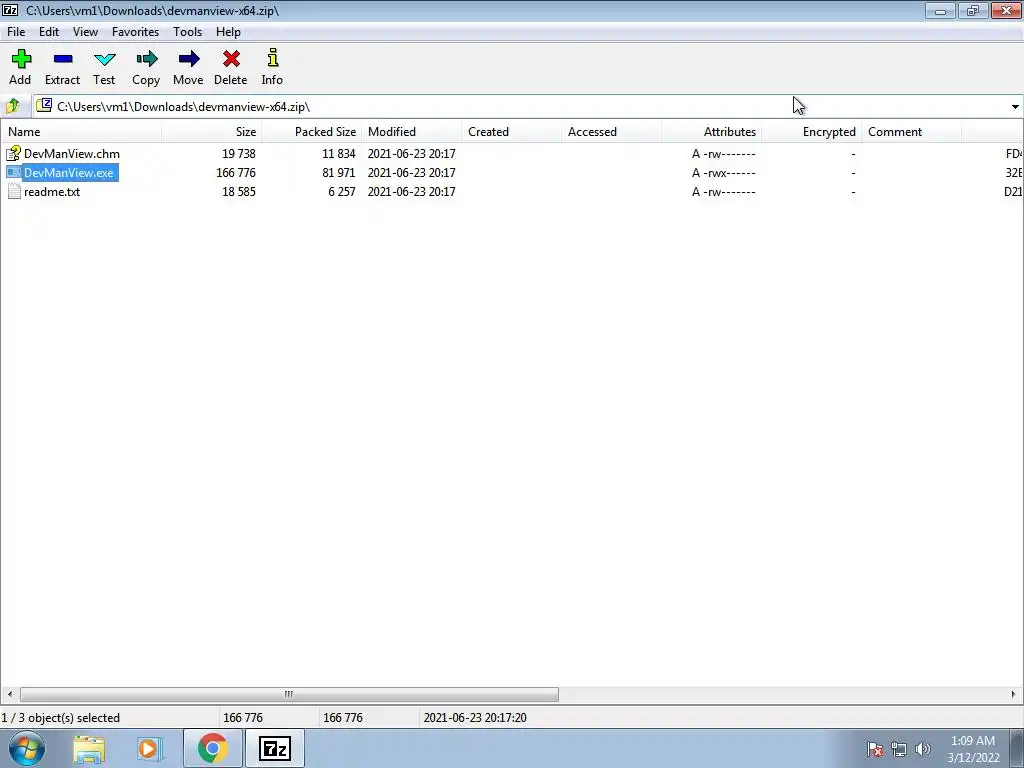
Task: Click the Action Center flag tray icon
Action: (875, 749)
